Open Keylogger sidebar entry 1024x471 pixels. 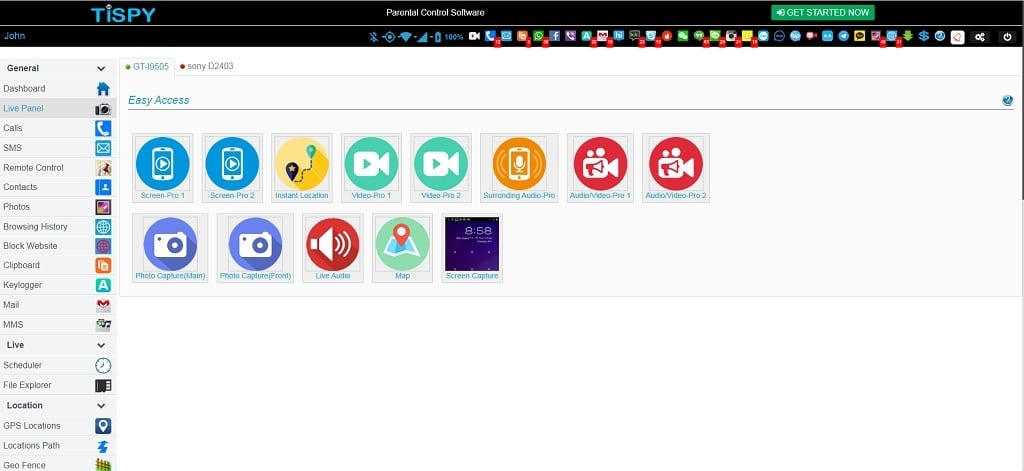58,285
